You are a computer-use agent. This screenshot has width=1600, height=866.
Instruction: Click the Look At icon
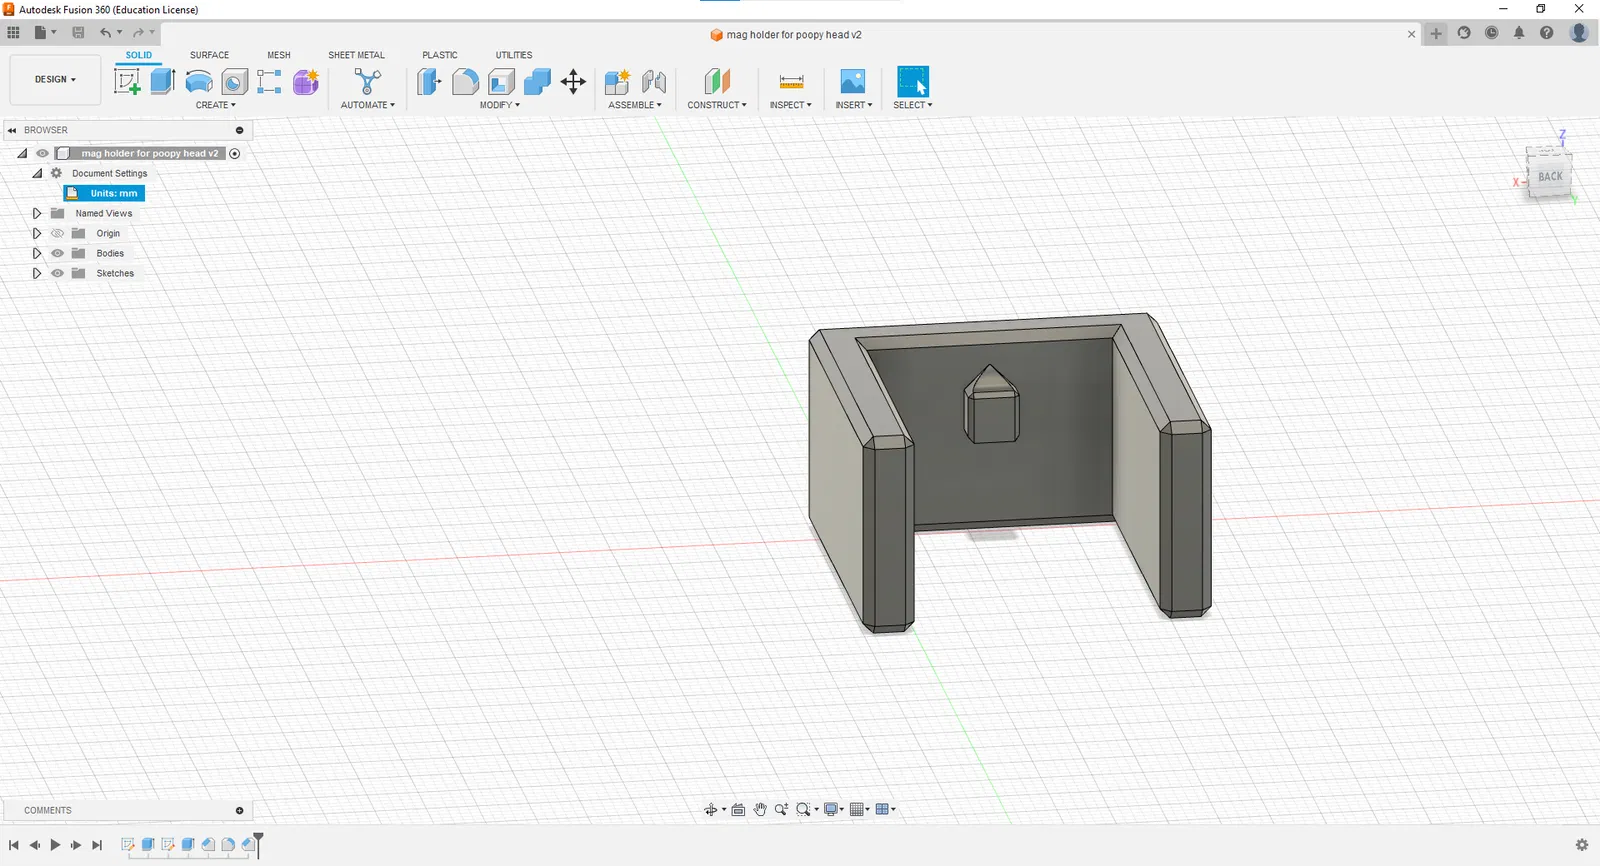(738, 810)
